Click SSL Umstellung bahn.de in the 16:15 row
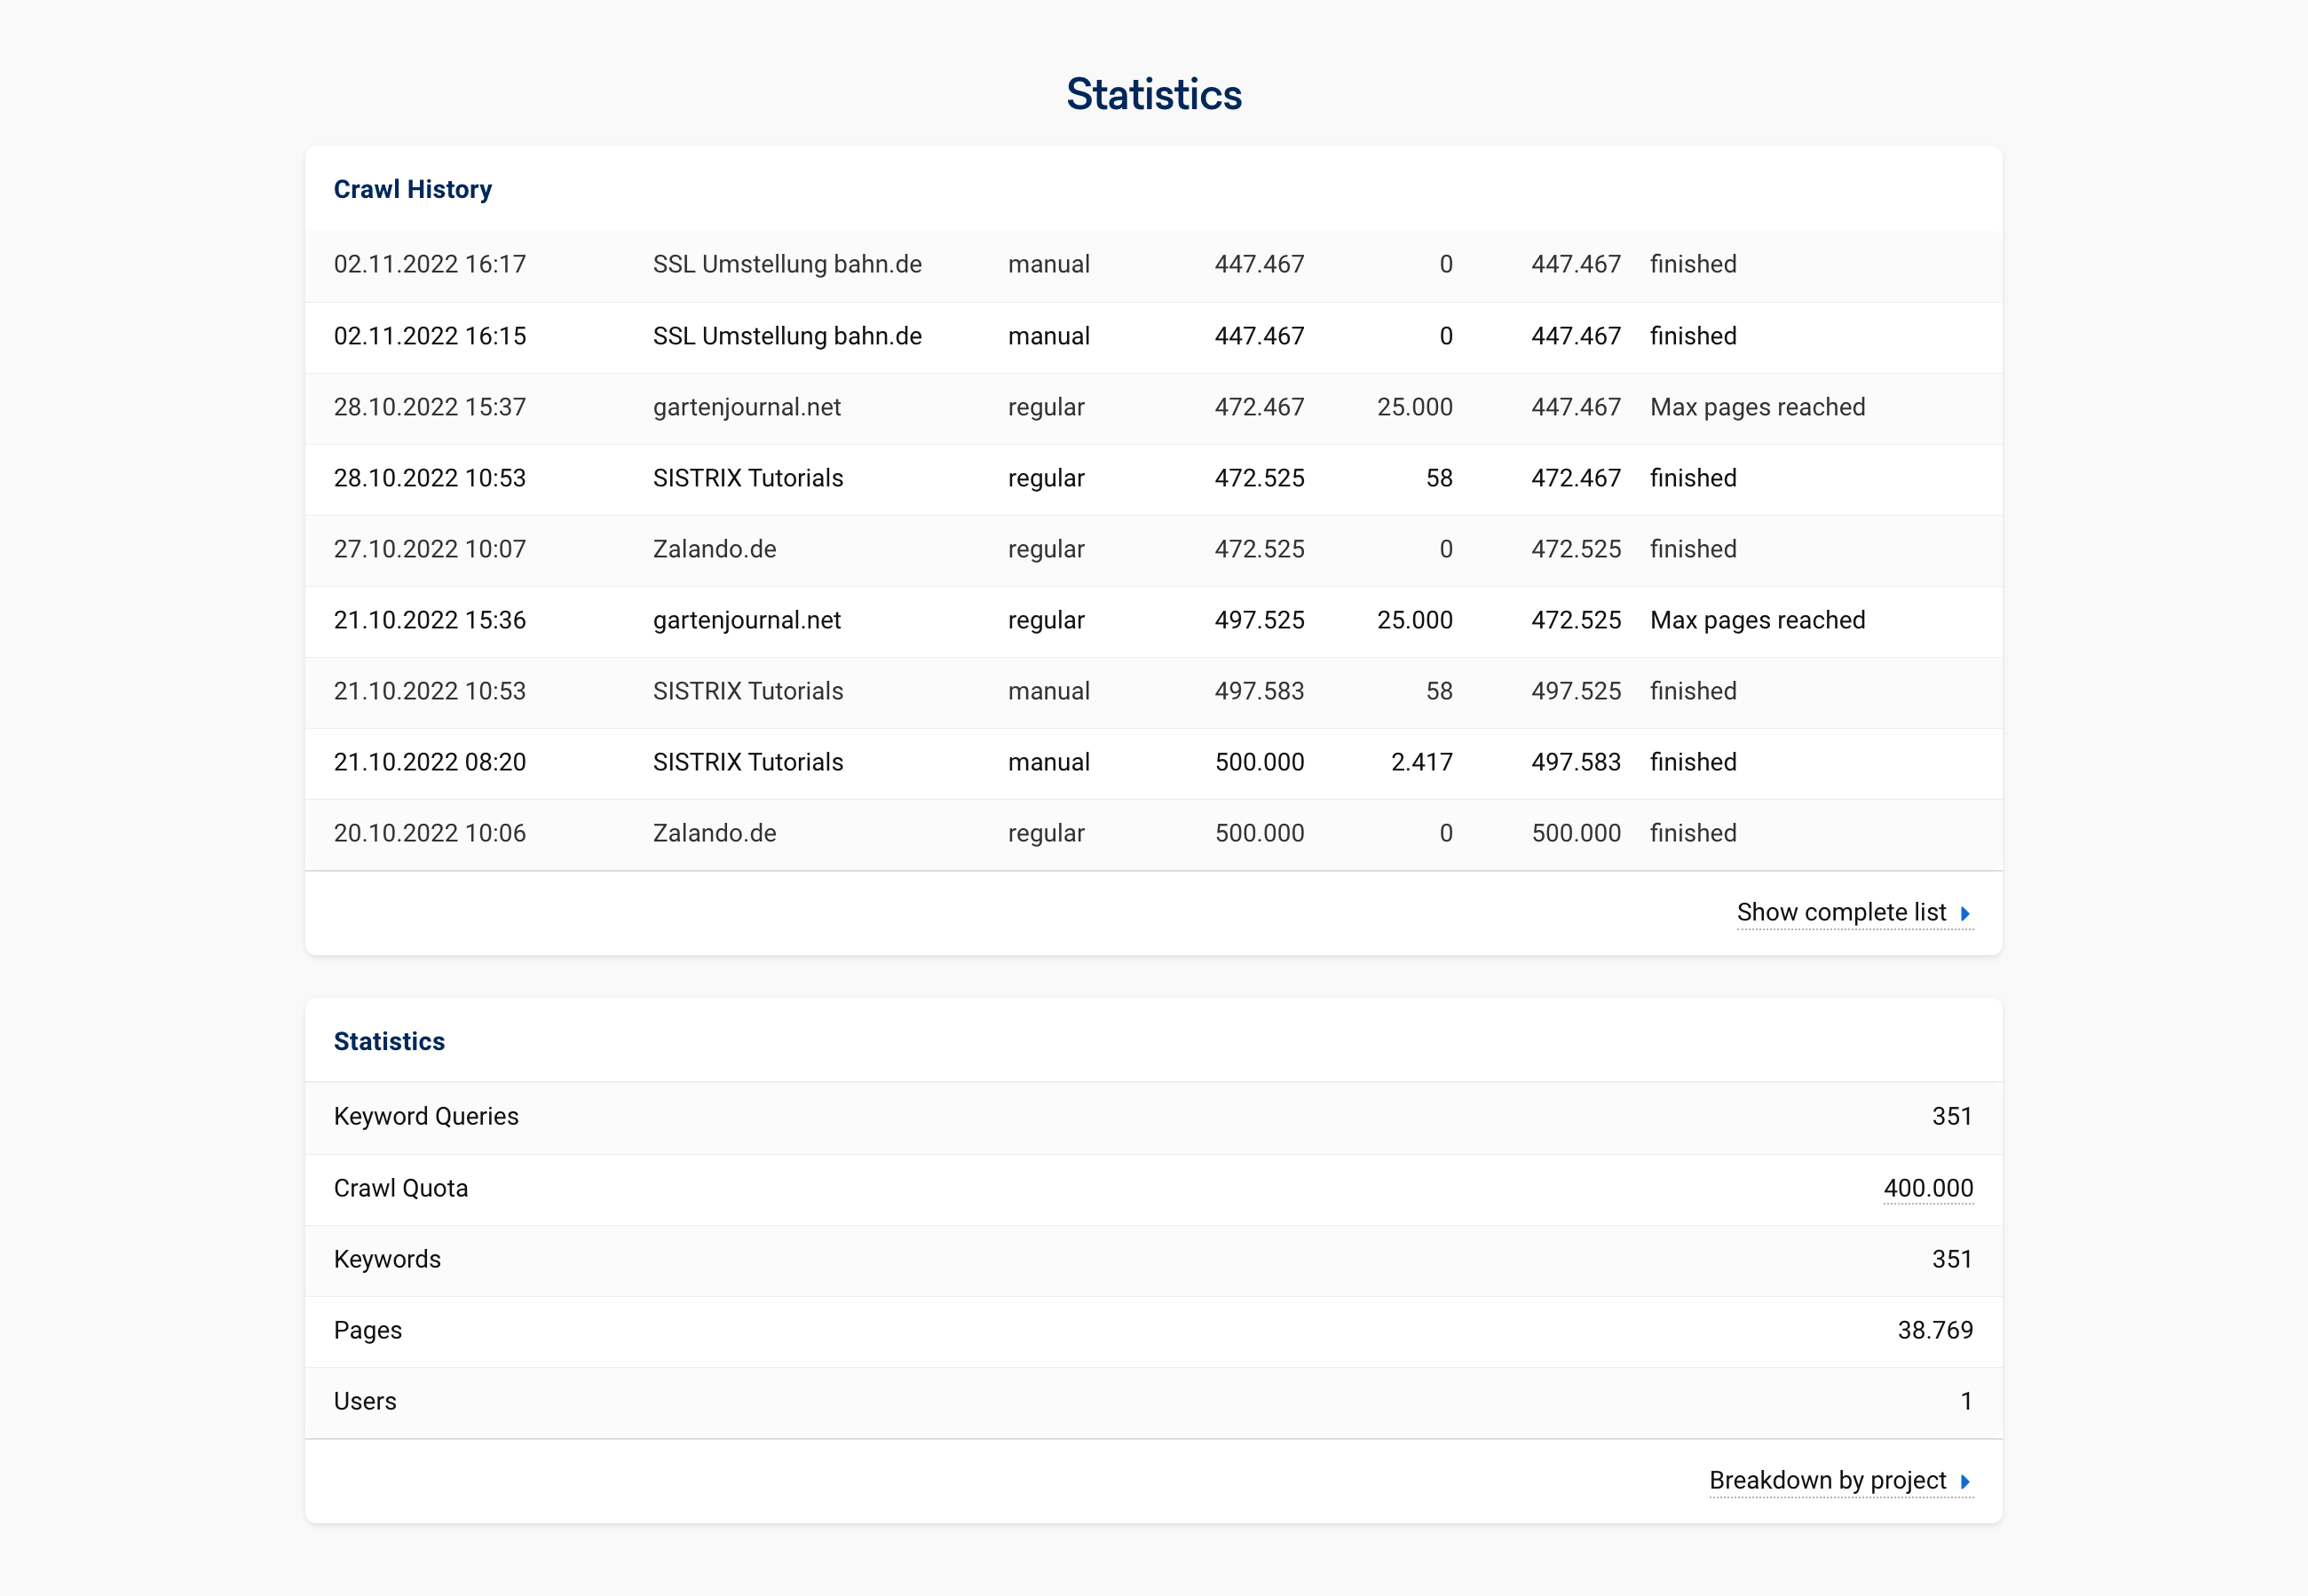 787,336
